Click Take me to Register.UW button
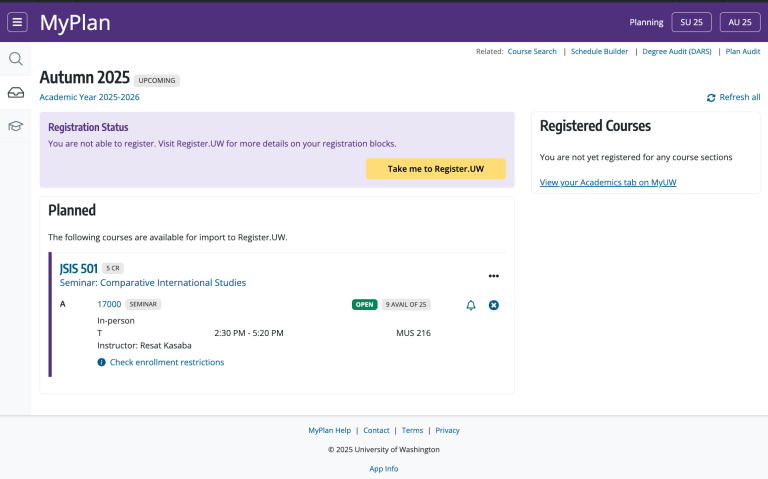Screen dimensions: 768x479 (435, 168)
